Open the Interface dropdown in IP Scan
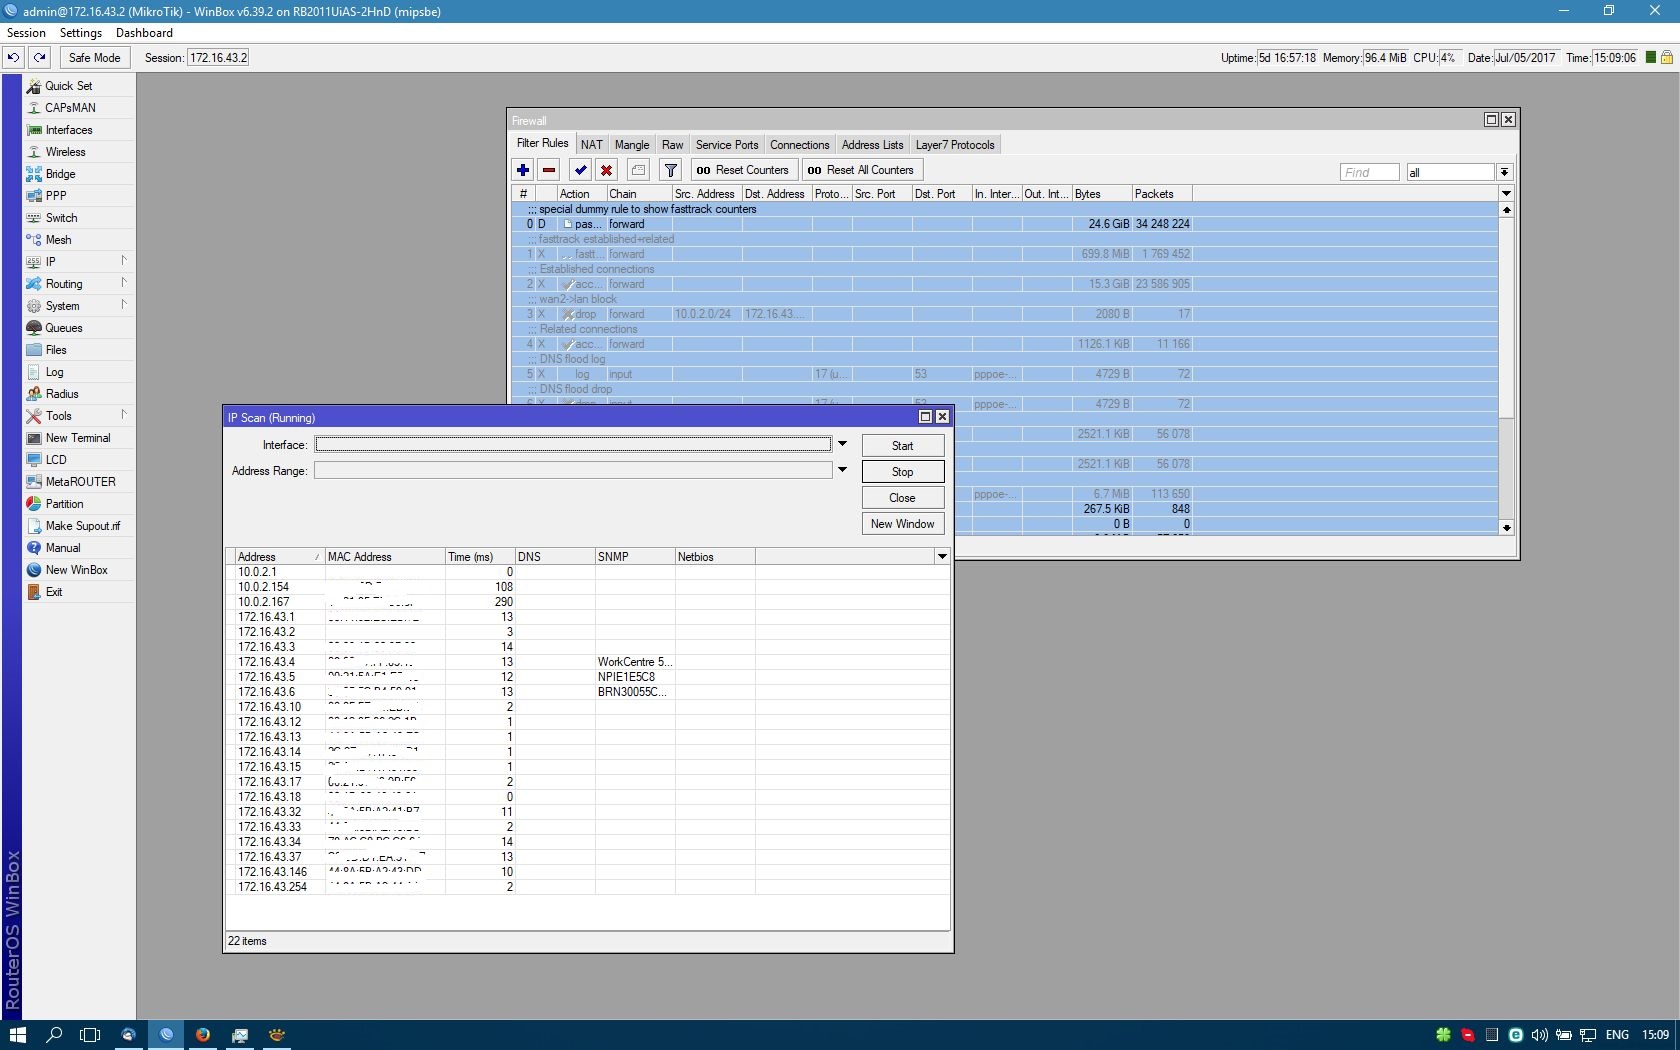 842,444
